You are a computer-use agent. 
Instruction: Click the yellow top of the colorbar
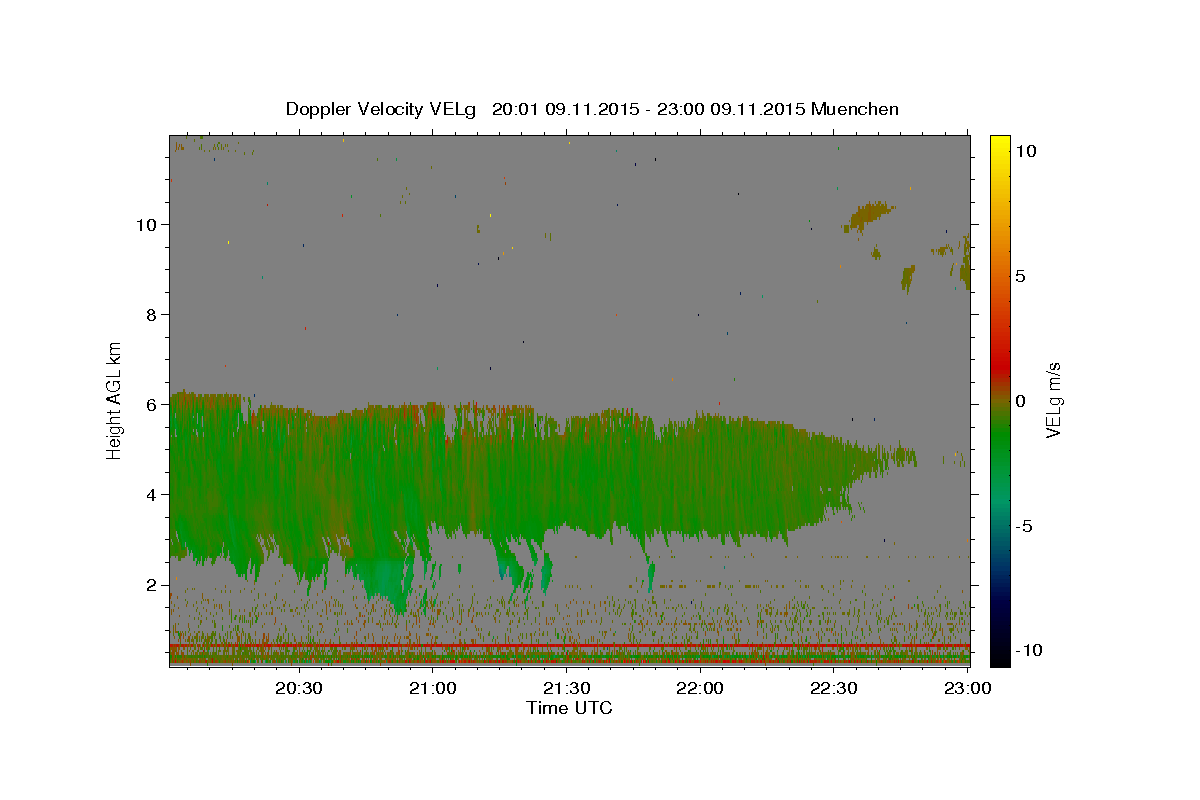coord(1000,145)
